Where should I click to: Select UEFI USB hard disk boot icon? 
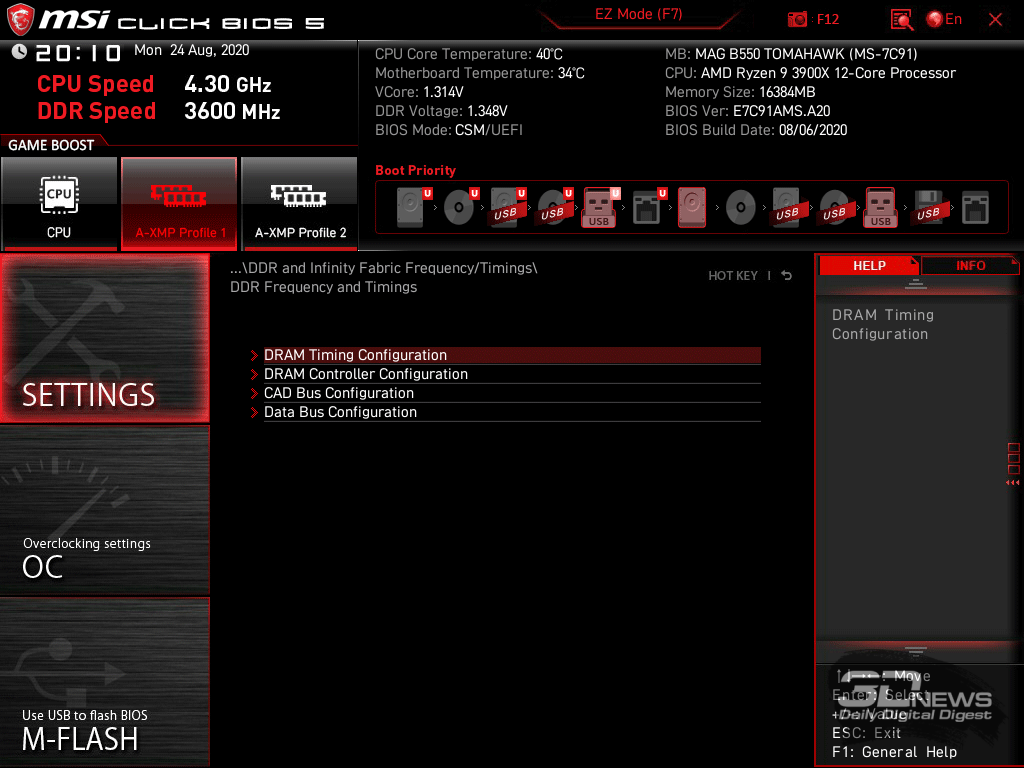[x=507, y=207]
